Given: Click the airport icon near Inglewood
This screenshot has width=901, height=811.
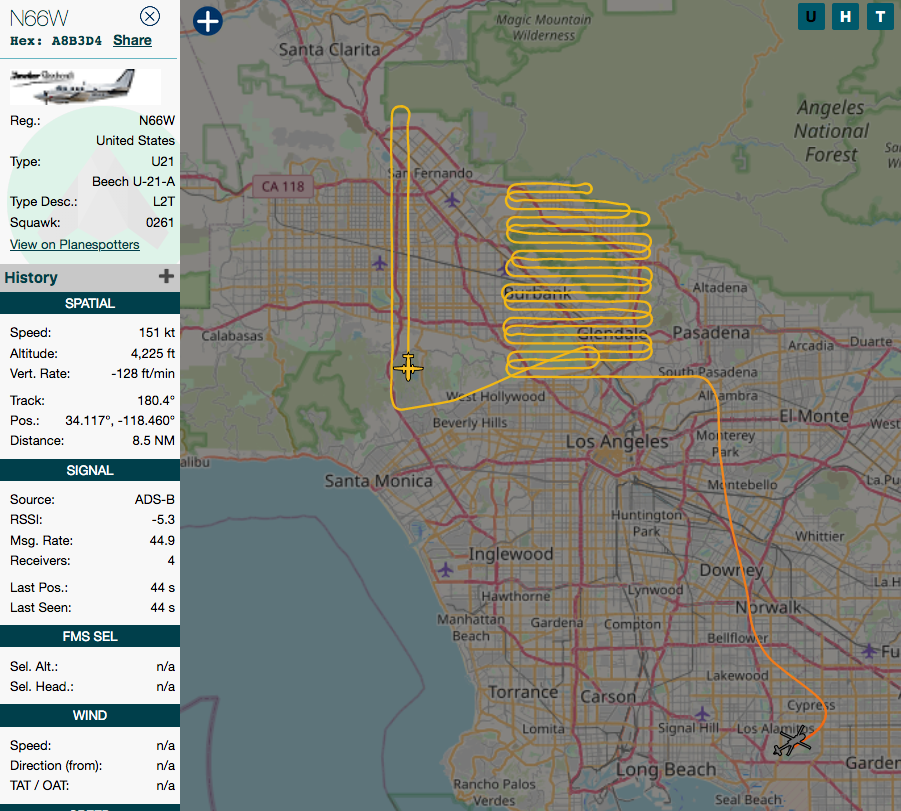Looking at the screenshot, I should click(x=445, y=570).
